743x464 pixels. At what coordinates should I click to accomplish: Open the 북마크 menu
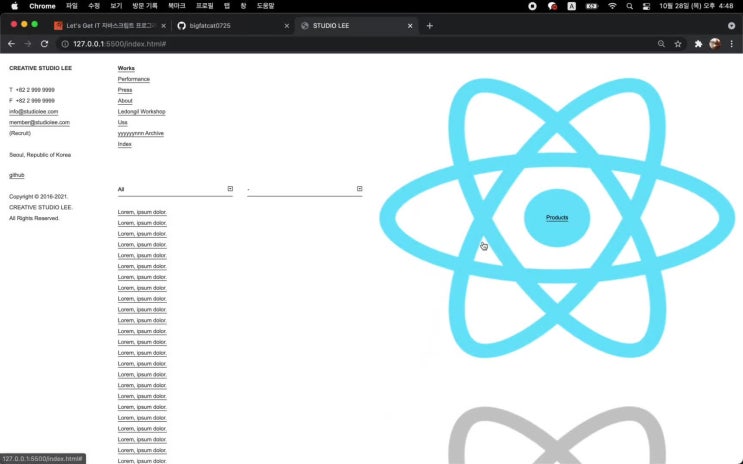pos(177,6)
